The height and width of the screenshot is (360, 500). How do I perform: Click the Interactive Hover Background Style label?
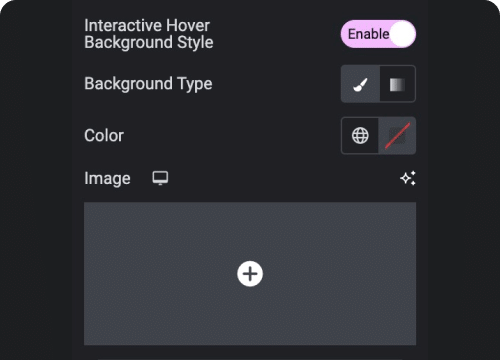point(149,34)
